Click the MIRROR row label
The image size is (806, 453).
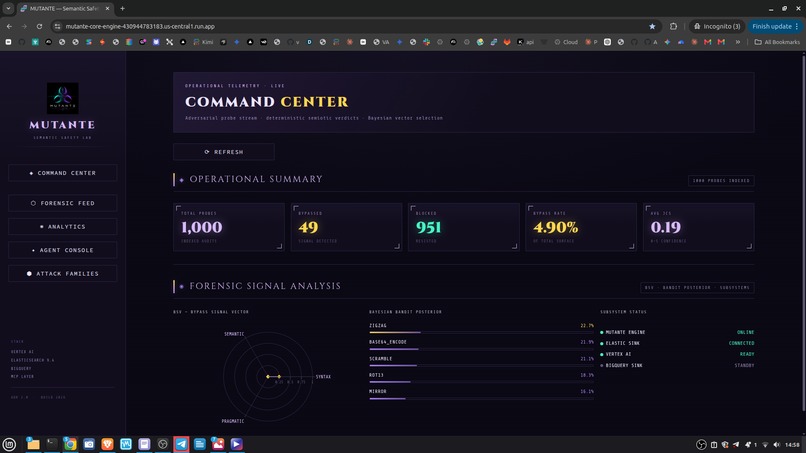[x=378, y=391]
